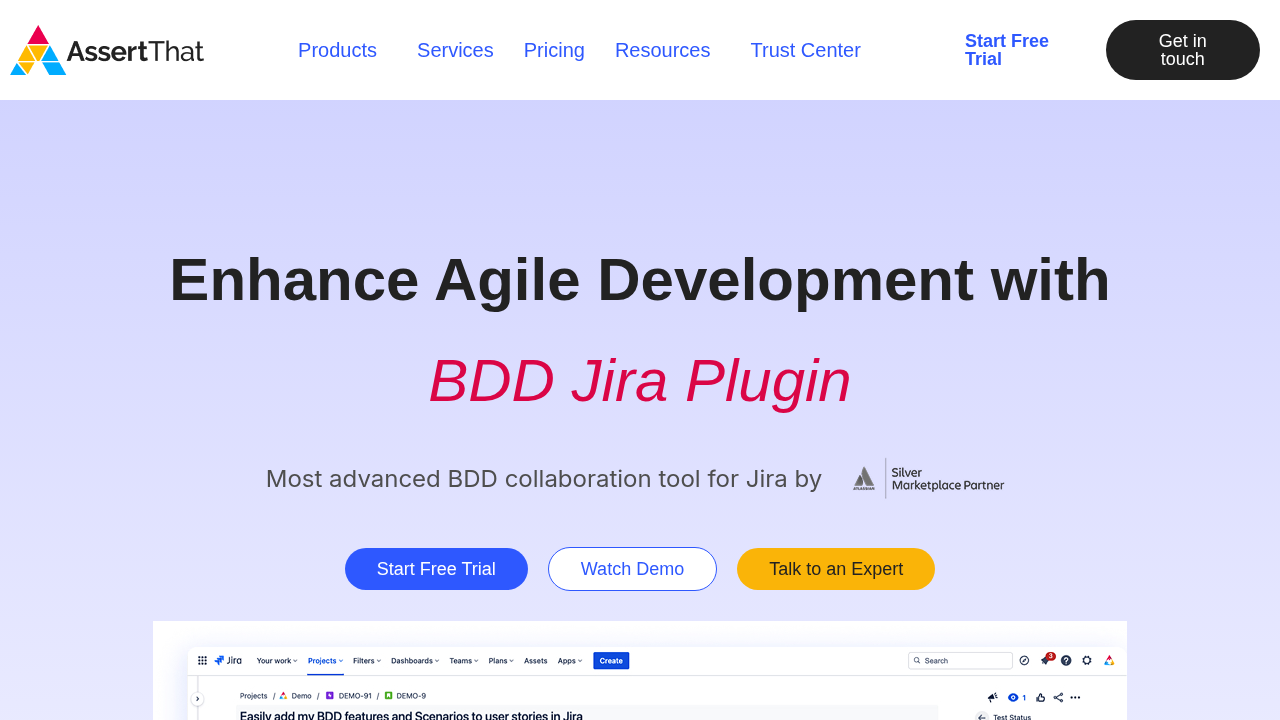Open the three-dot more actions menu on the issue
Image resolution: width=1280 pixels, height=720 pixels.
click(x=1075, y=697)
